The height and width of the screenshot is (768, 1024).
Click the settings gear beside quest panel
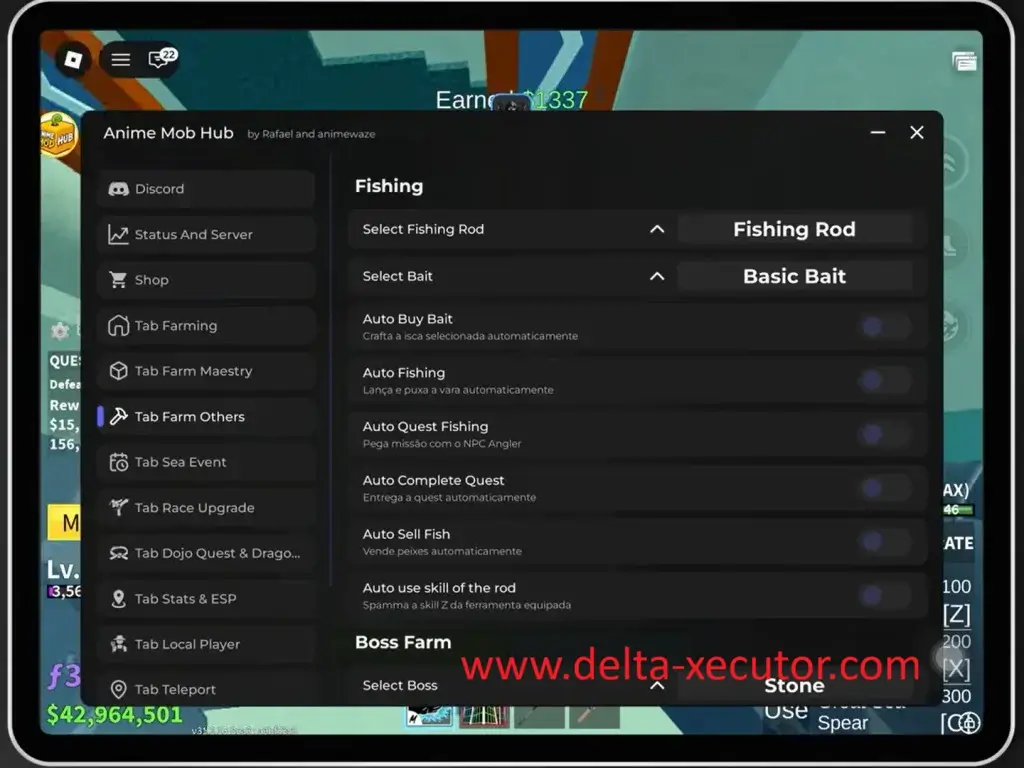[60, 330]
